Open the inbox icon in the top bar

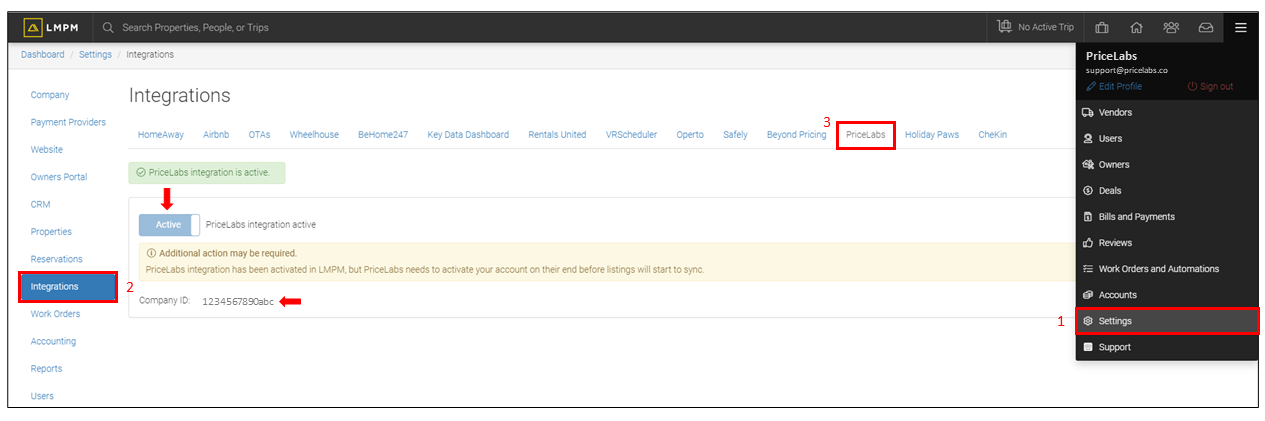1206,28
